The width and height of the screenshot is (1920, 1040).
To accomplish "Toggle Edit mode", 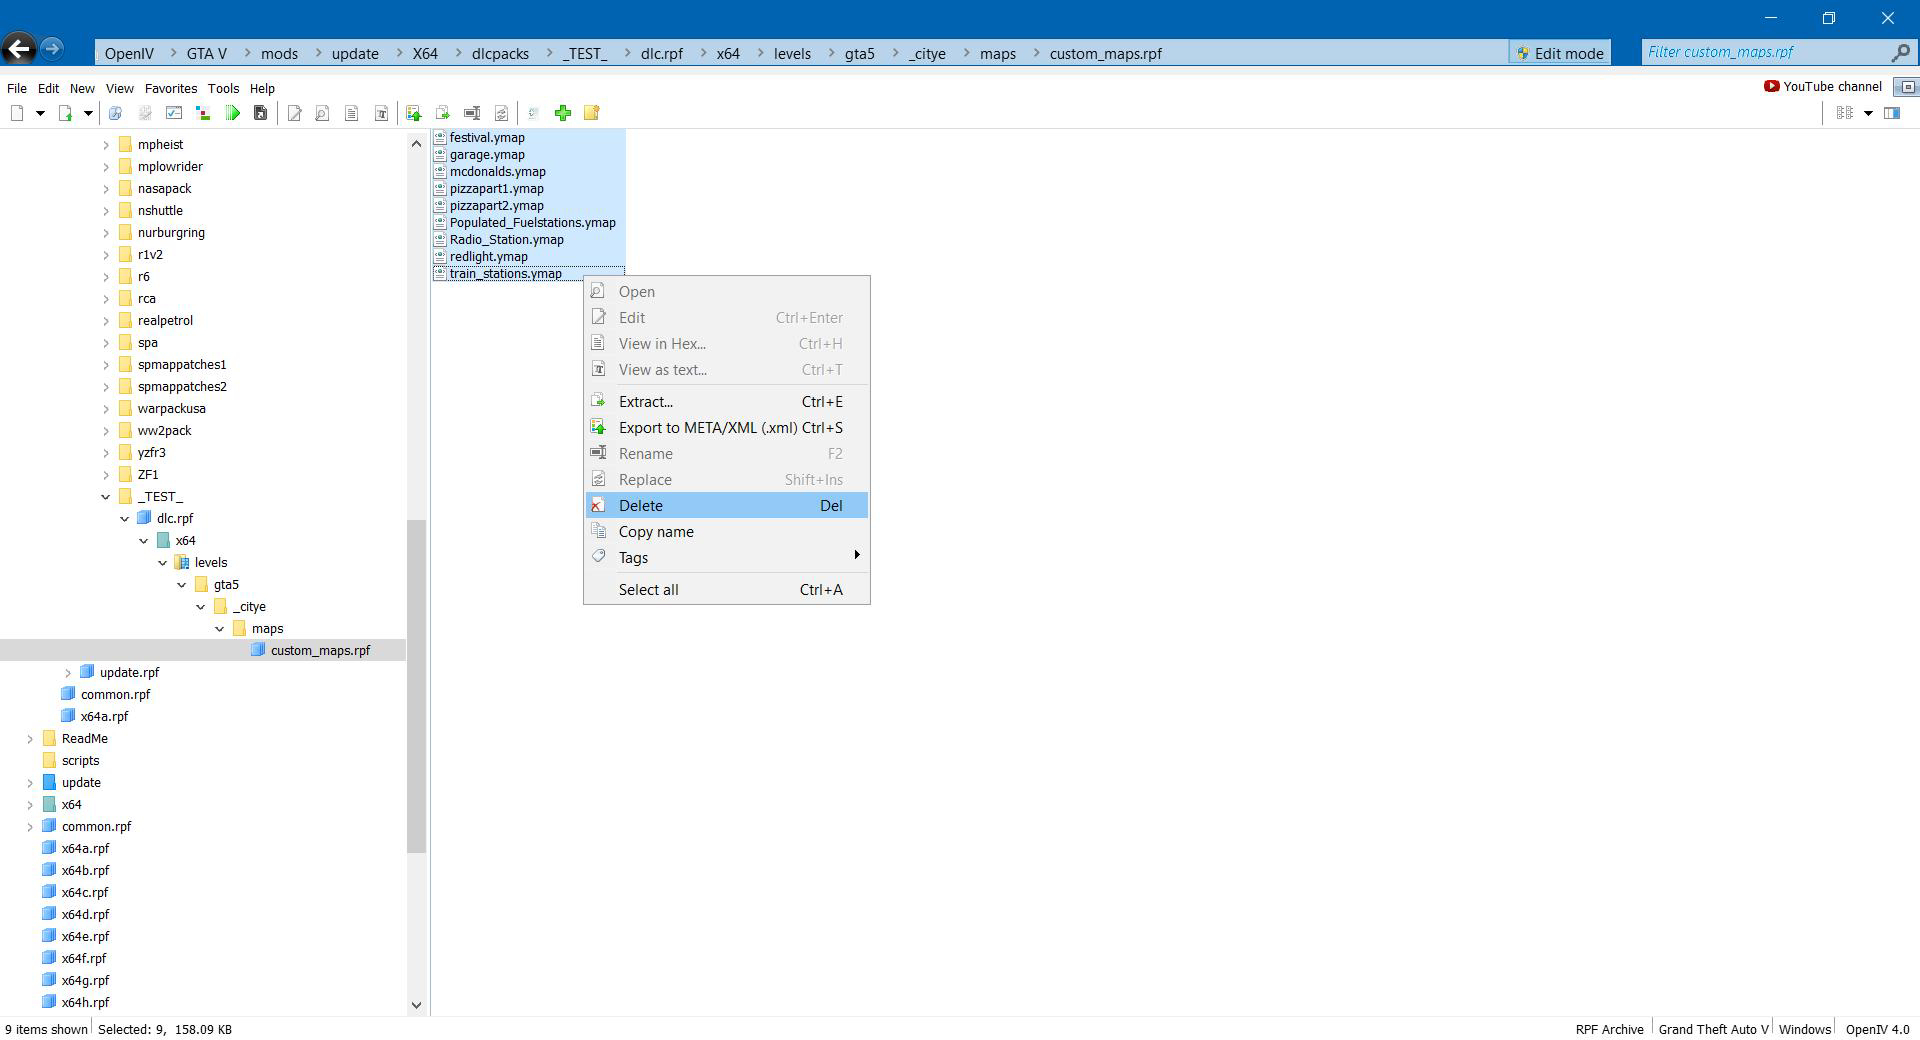I will click(x=1559, y=53).
